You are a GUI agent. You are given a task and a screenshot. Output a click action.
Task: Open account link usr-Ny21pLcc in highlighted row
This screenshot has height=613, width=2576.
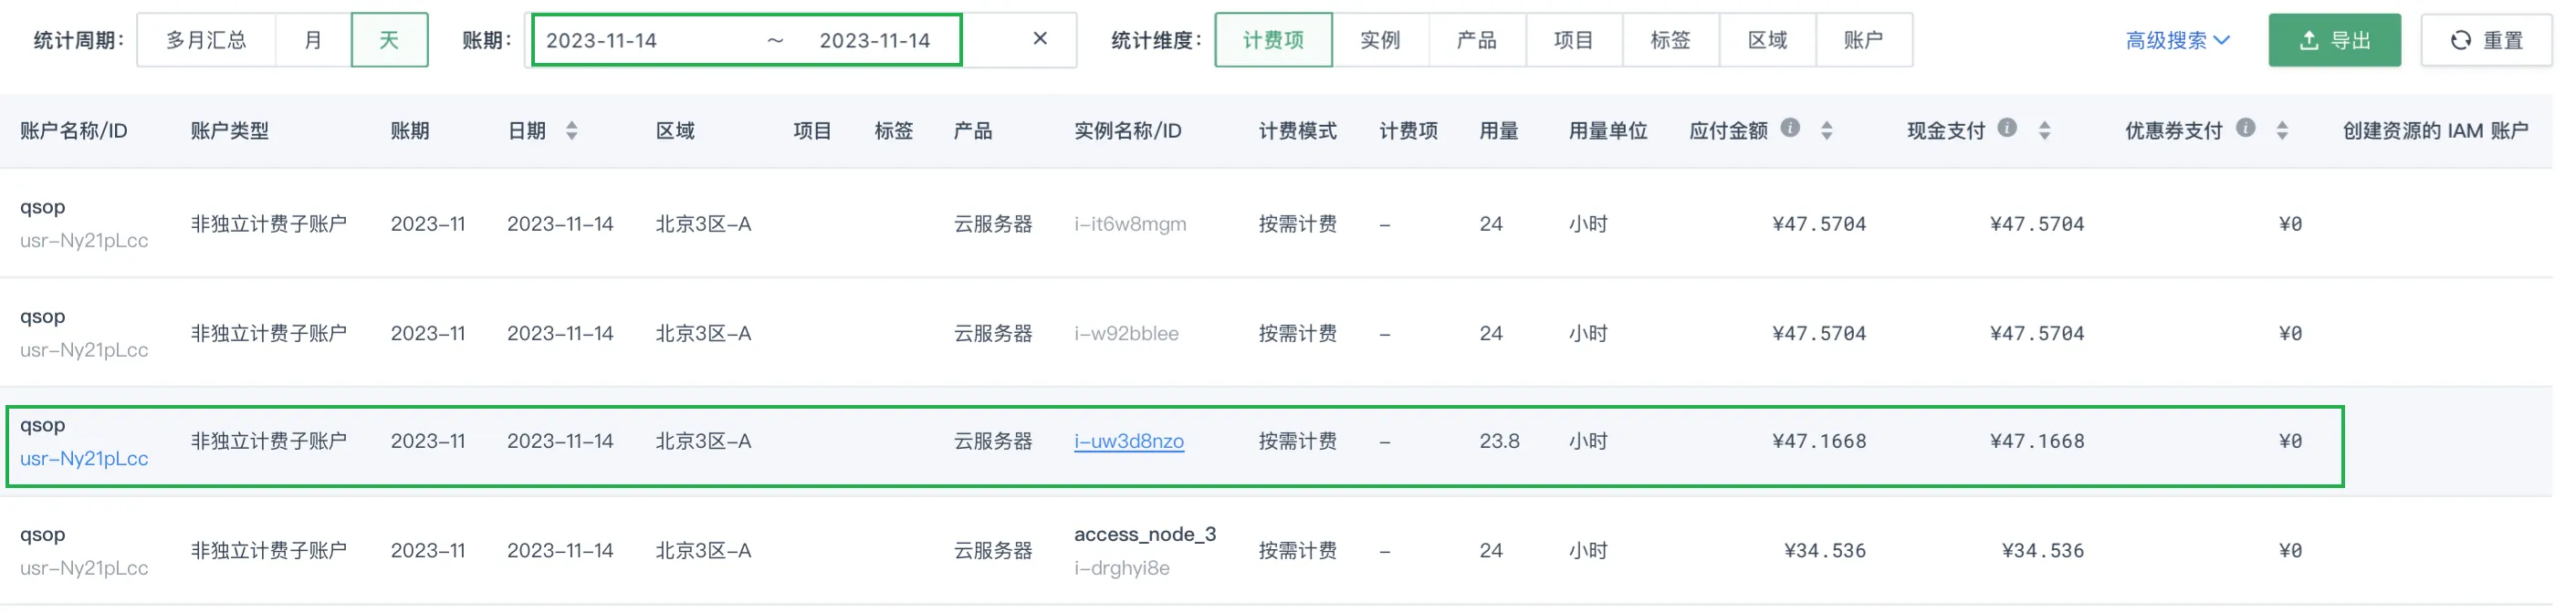click(x=84, y=459)
